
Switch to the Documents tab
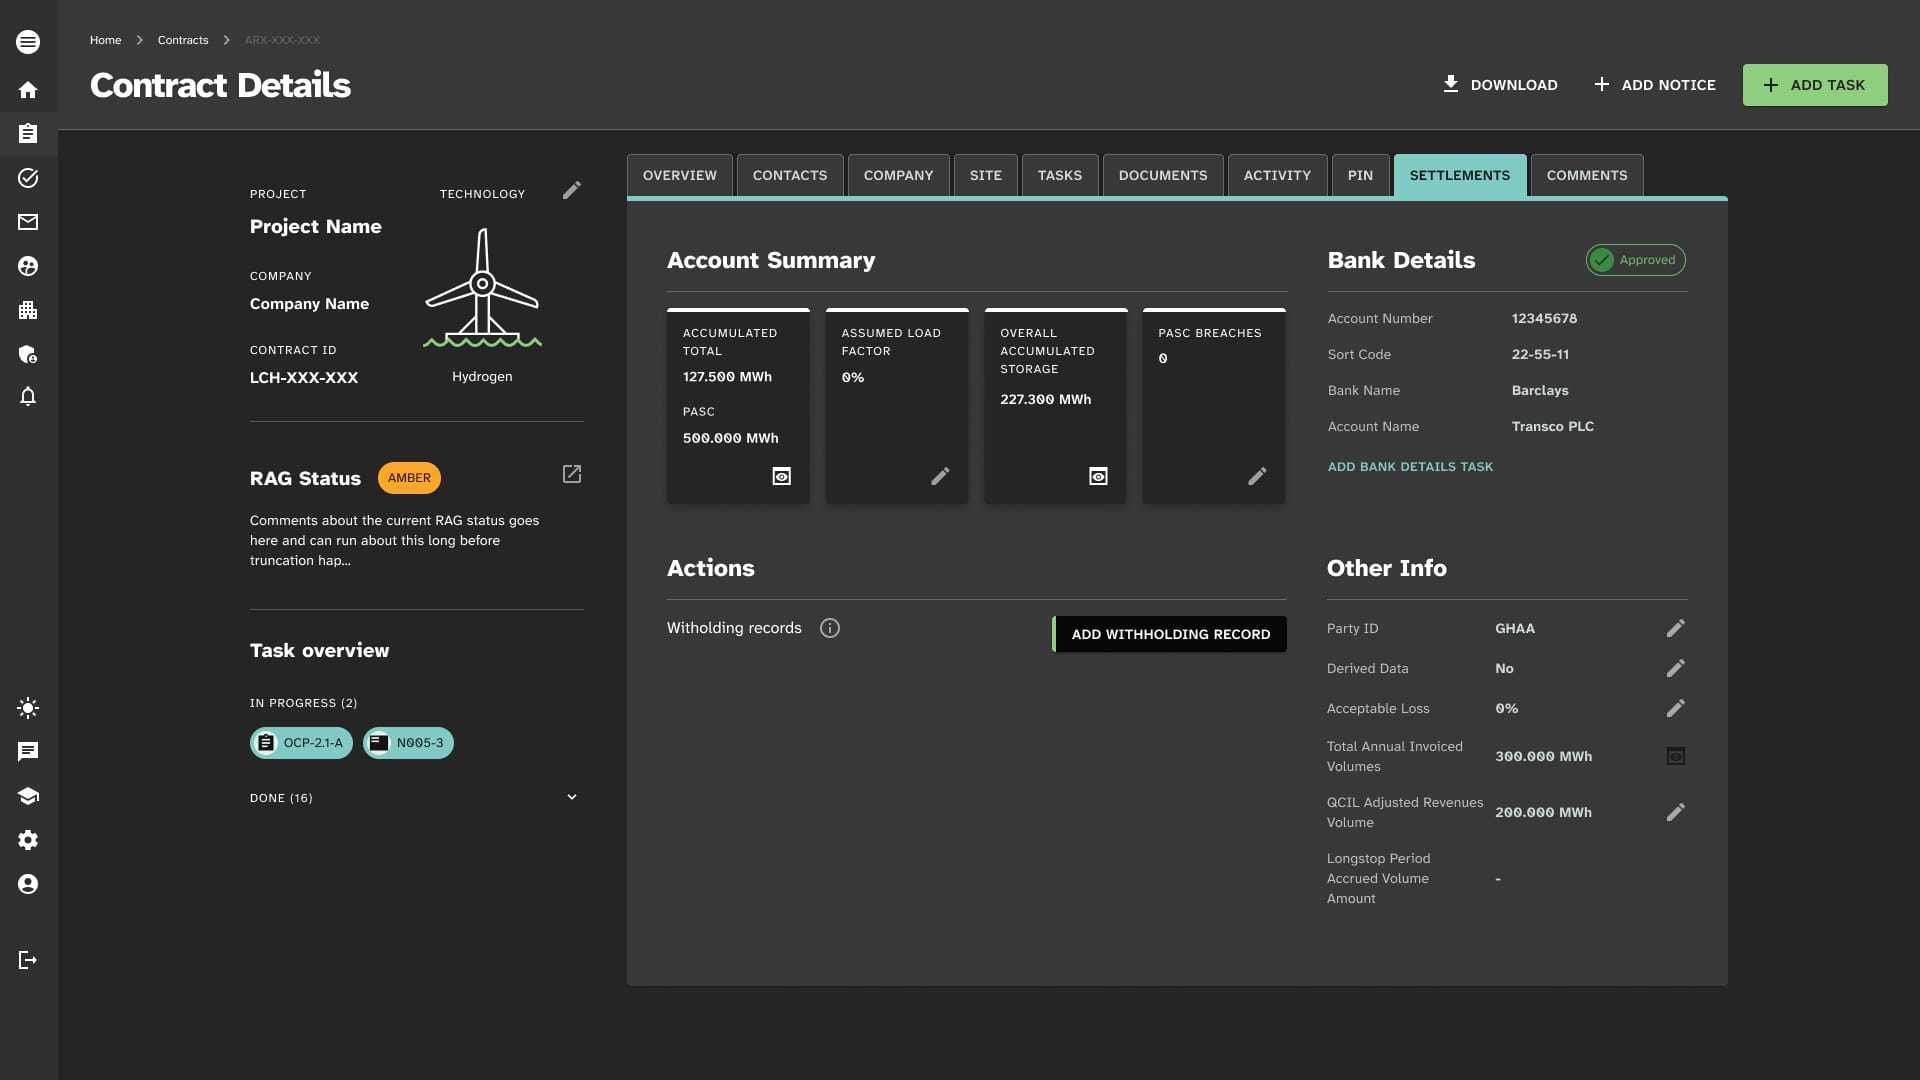pyautogui.click(x=1163, y=175)
